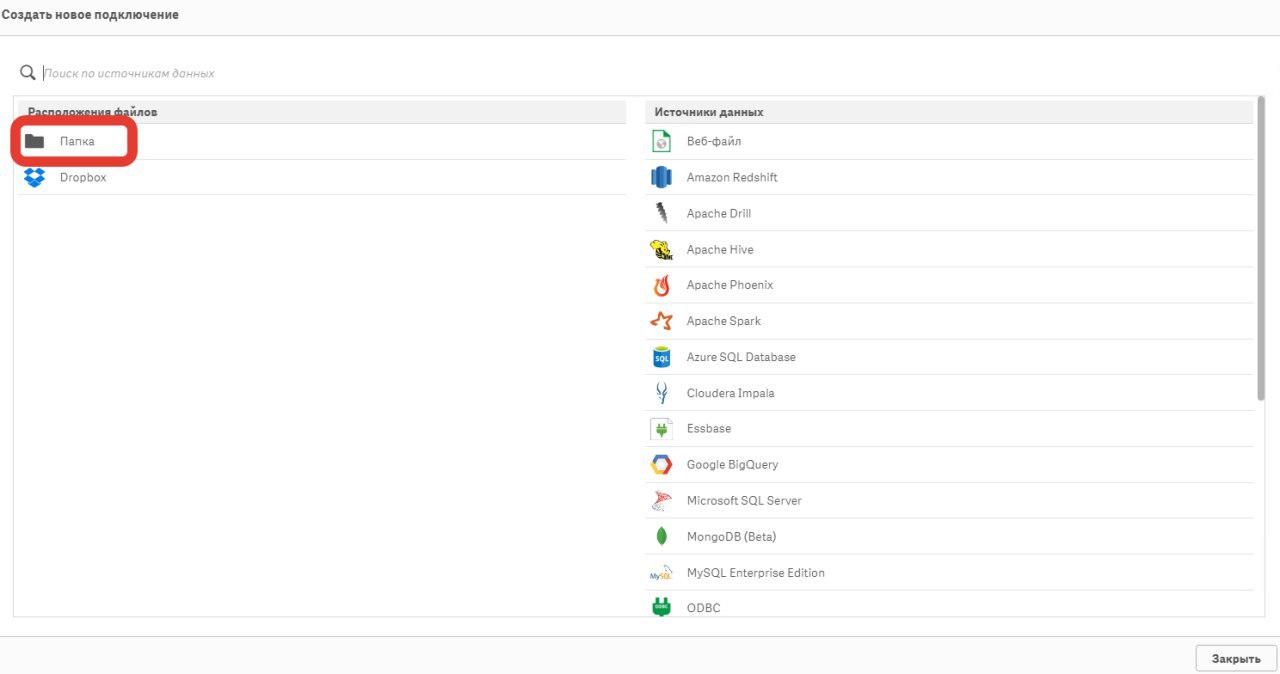The width and height of the screenshot is (1280, 674).
Task: Click the Apache Spark star icon
Action: tap(661, 321)
